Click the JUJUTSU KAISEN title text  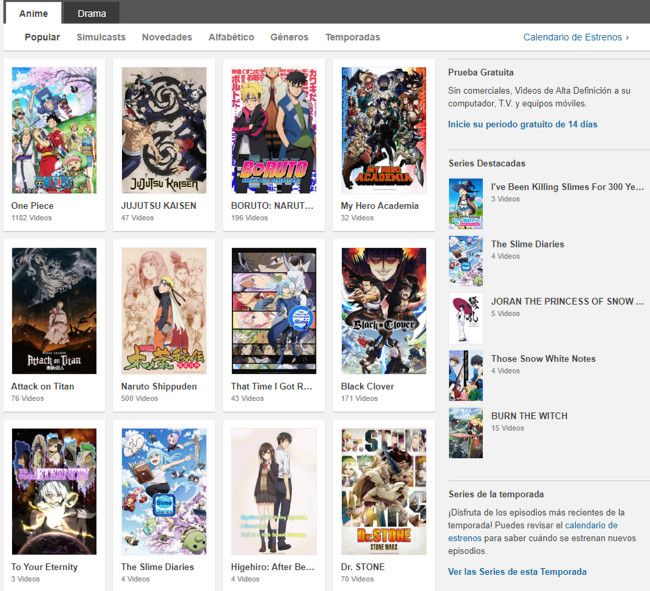tap(159, 206)
